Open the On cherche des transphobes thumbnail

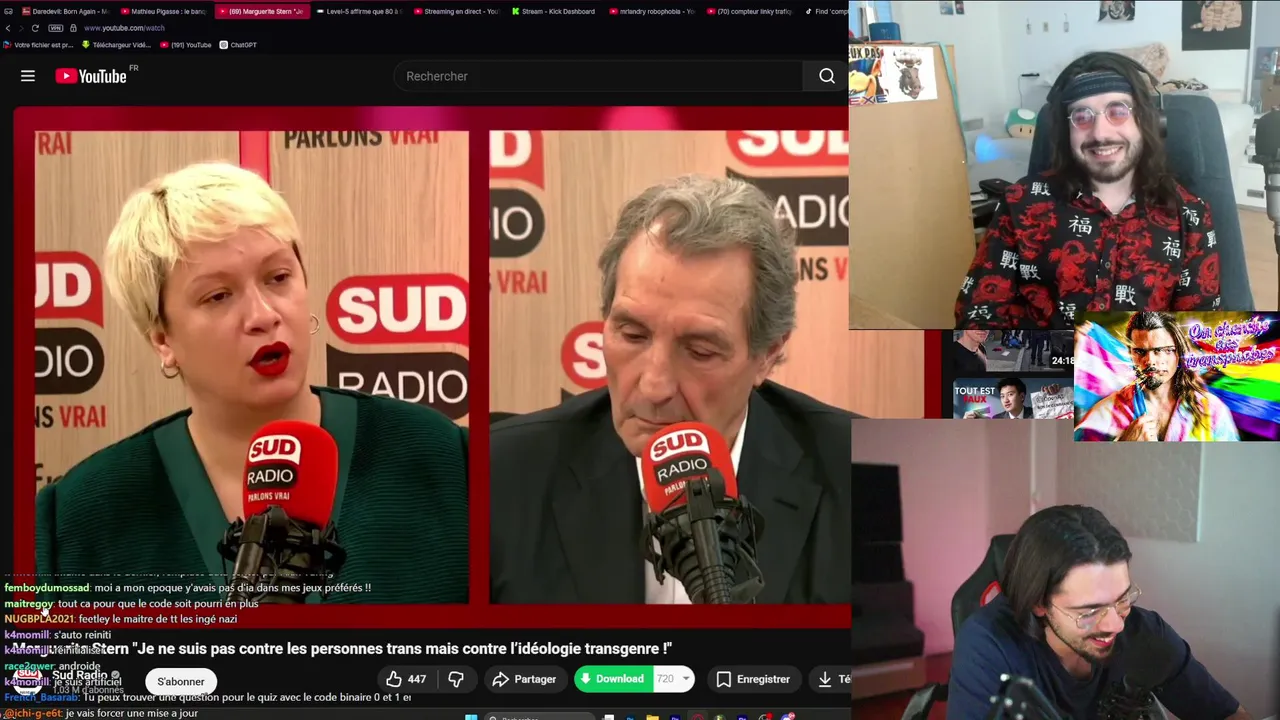click(x=1177, y=376)
